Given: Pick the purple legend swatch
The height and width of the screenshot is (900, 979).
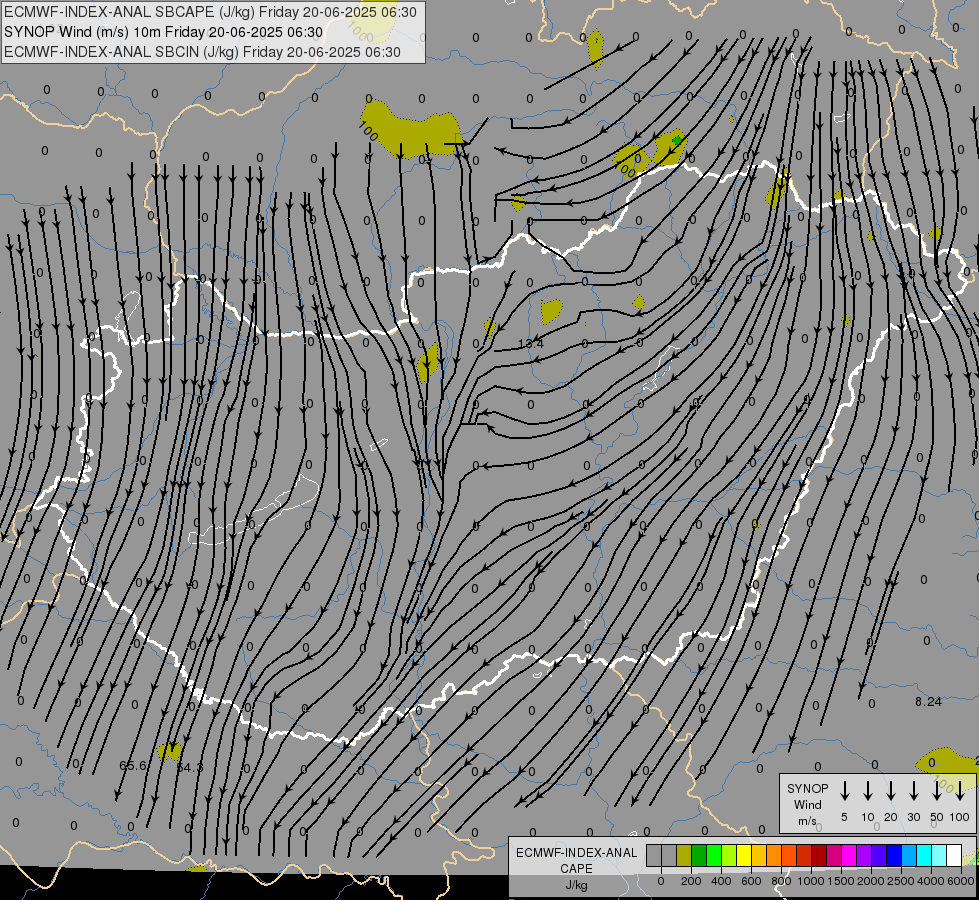Looking at the screenshot, I should (x=865, y=855).
